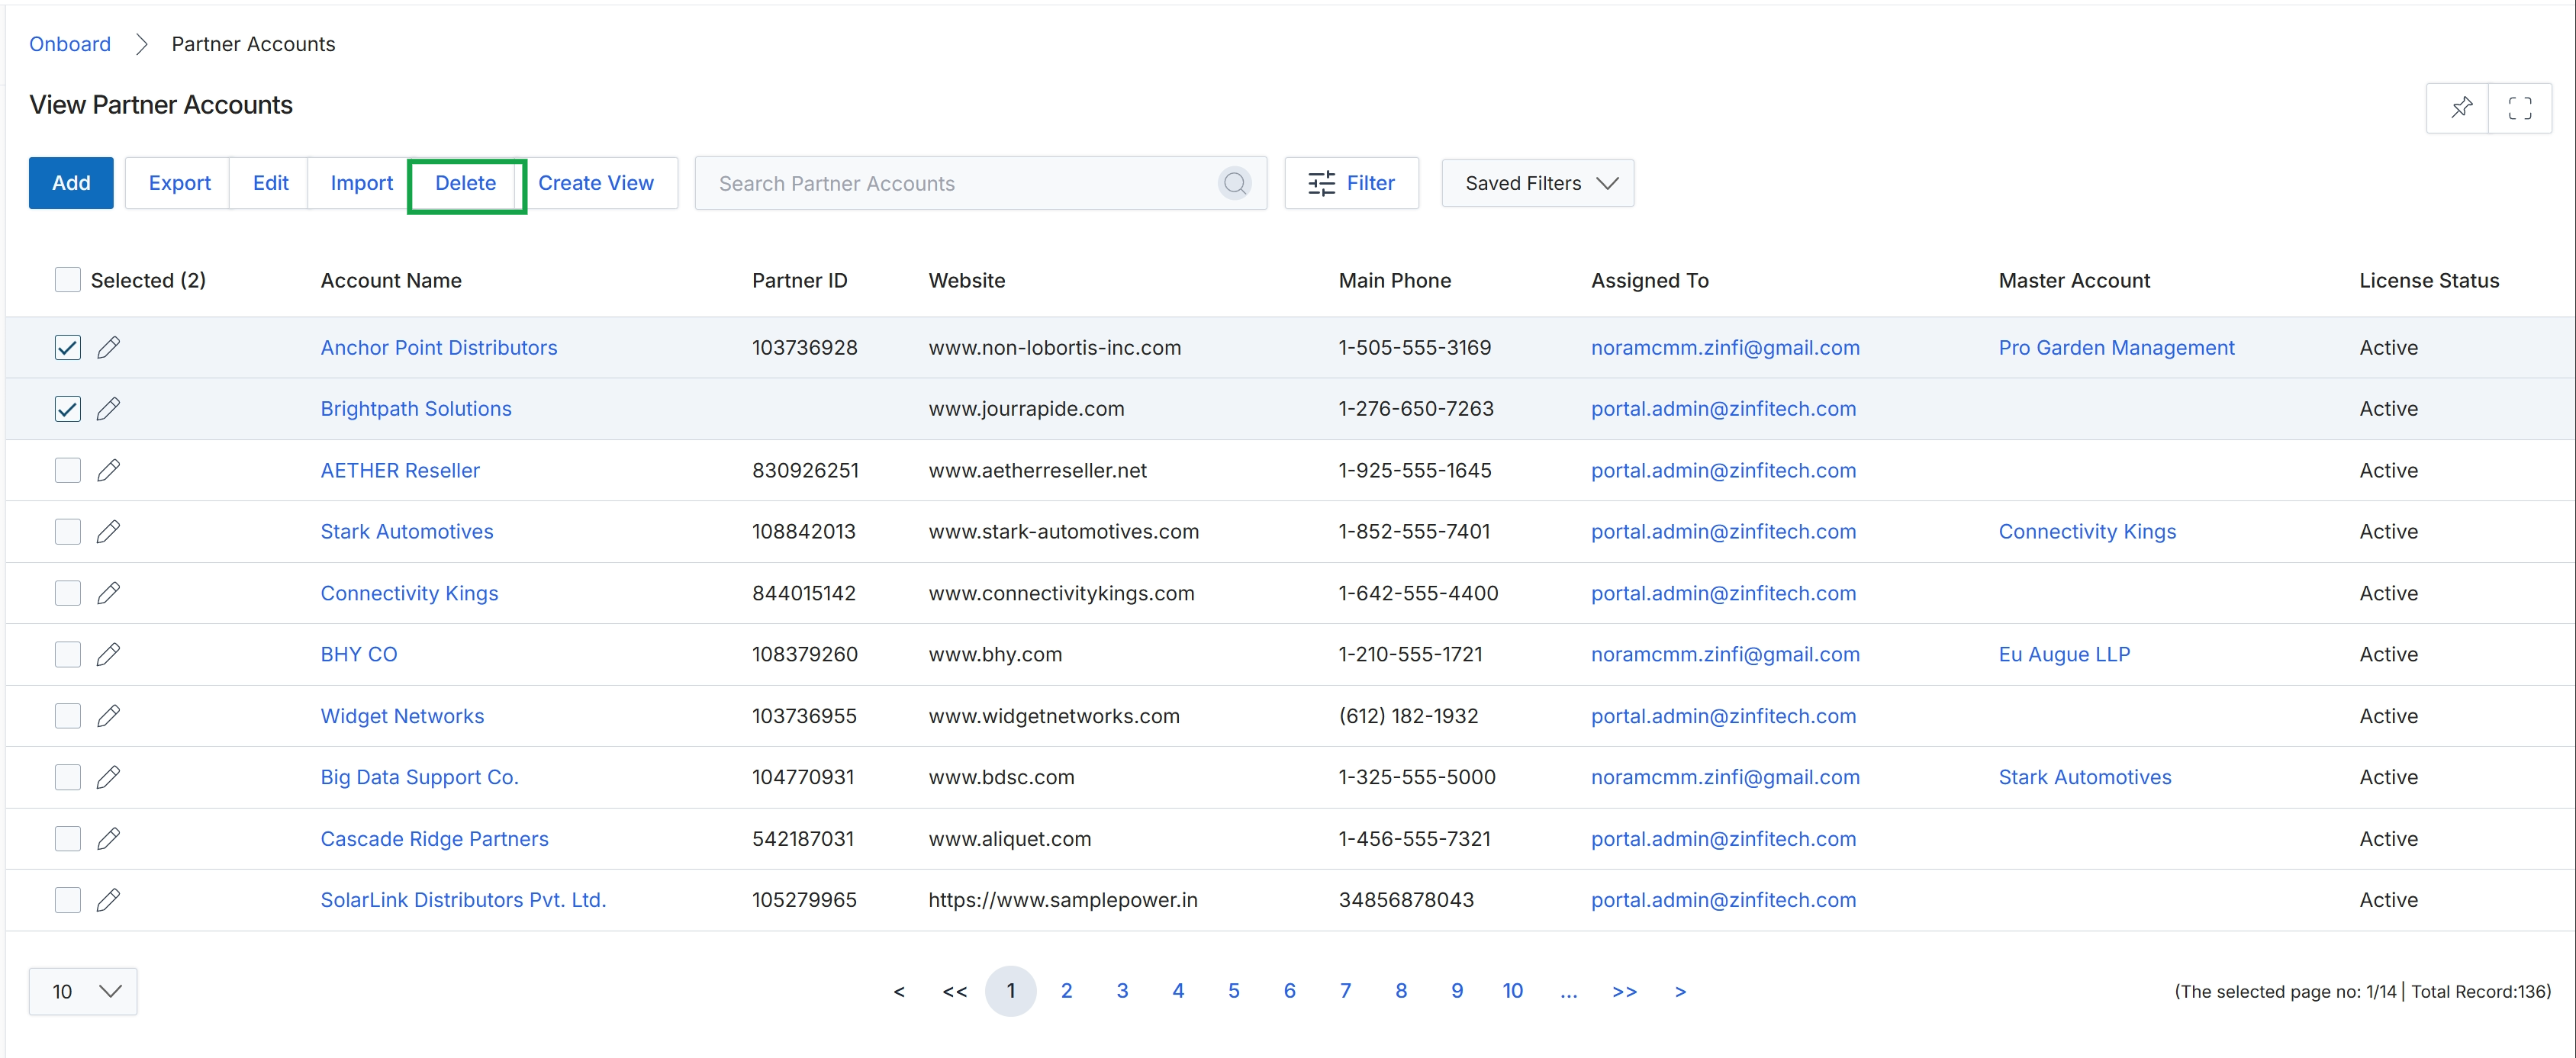This screenshot has width=2576, height=1058.
Task: Uncheck Brightpath Solutions checkbox
Action: click(67, 408)
